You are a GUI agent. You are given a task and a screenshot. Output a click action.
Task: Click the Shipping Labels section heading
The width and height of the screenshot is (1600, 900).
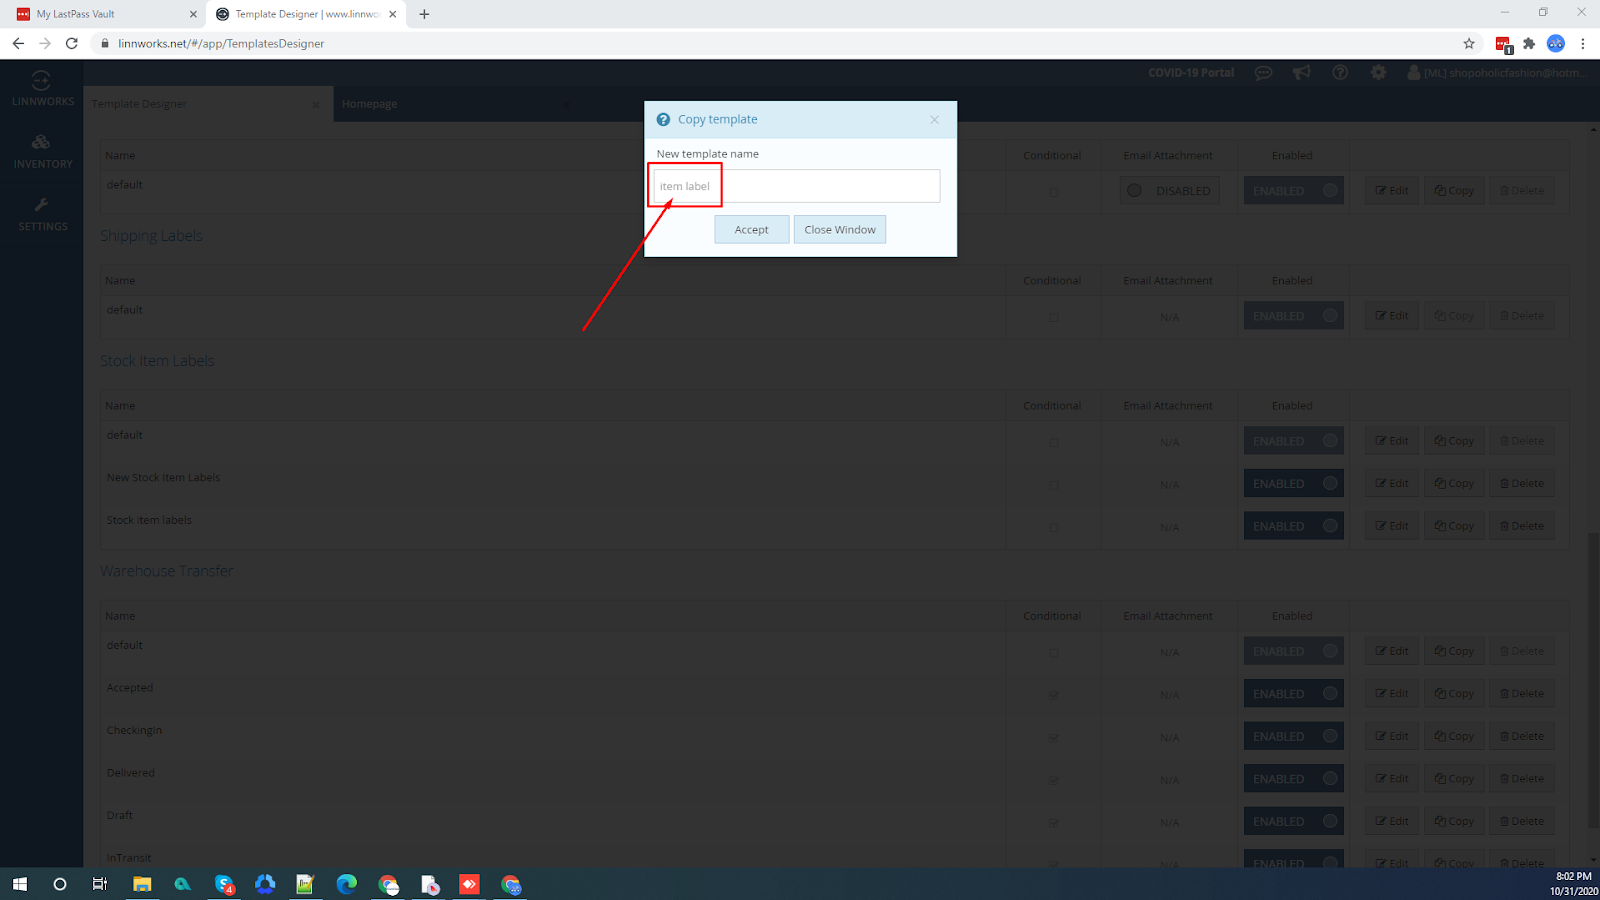click(x=151, y=236)
